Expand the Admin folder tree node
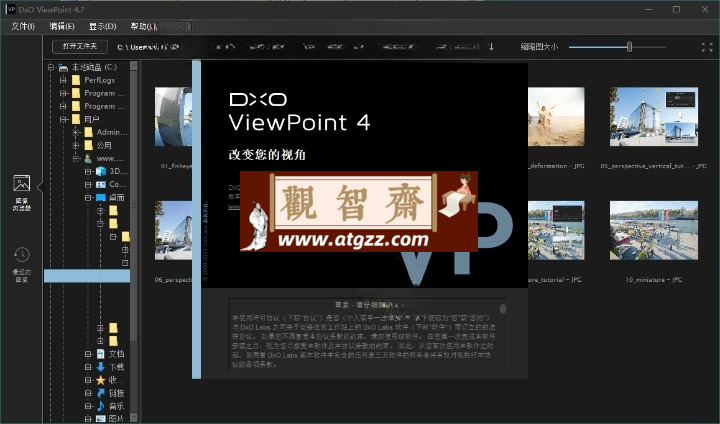 [x=76, y=132]
